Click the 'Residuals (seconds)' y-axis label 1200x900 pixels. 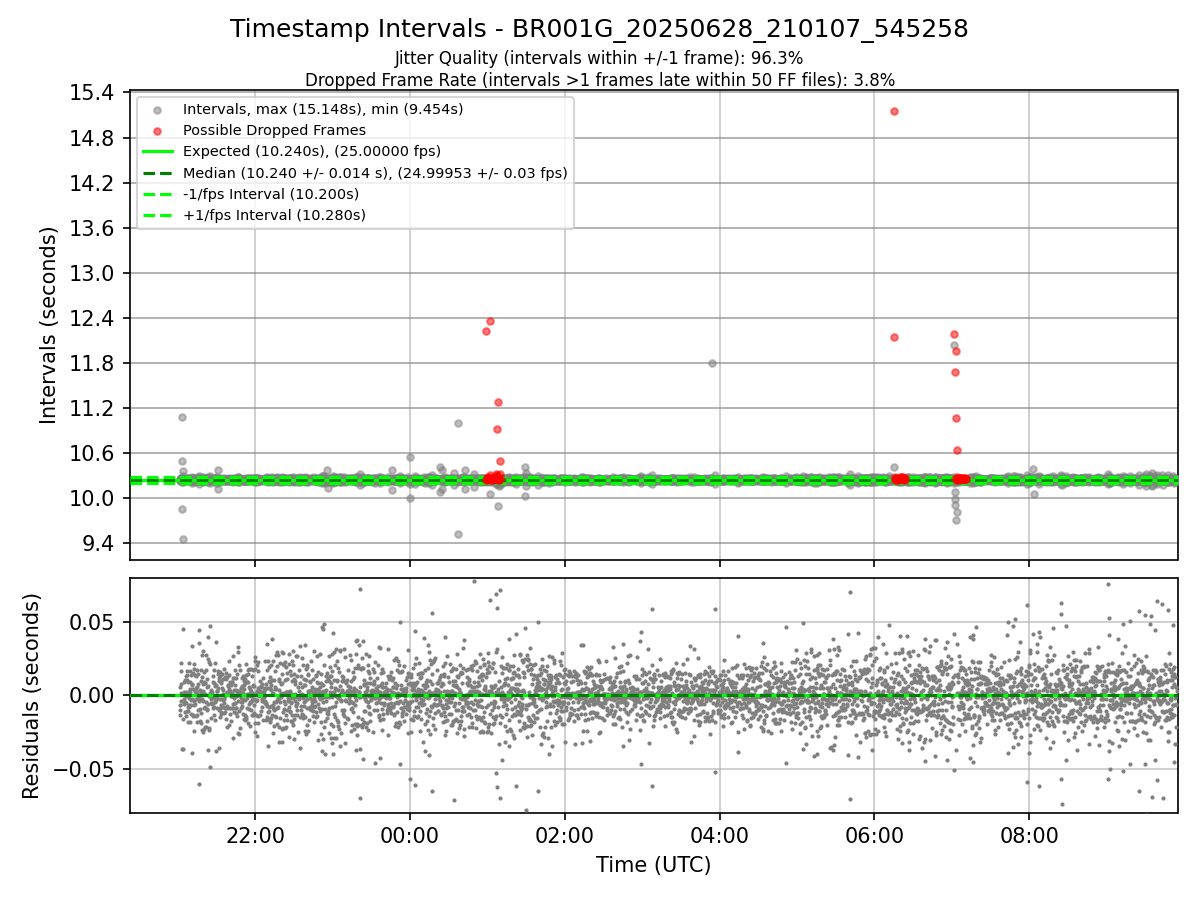point(31,696)
